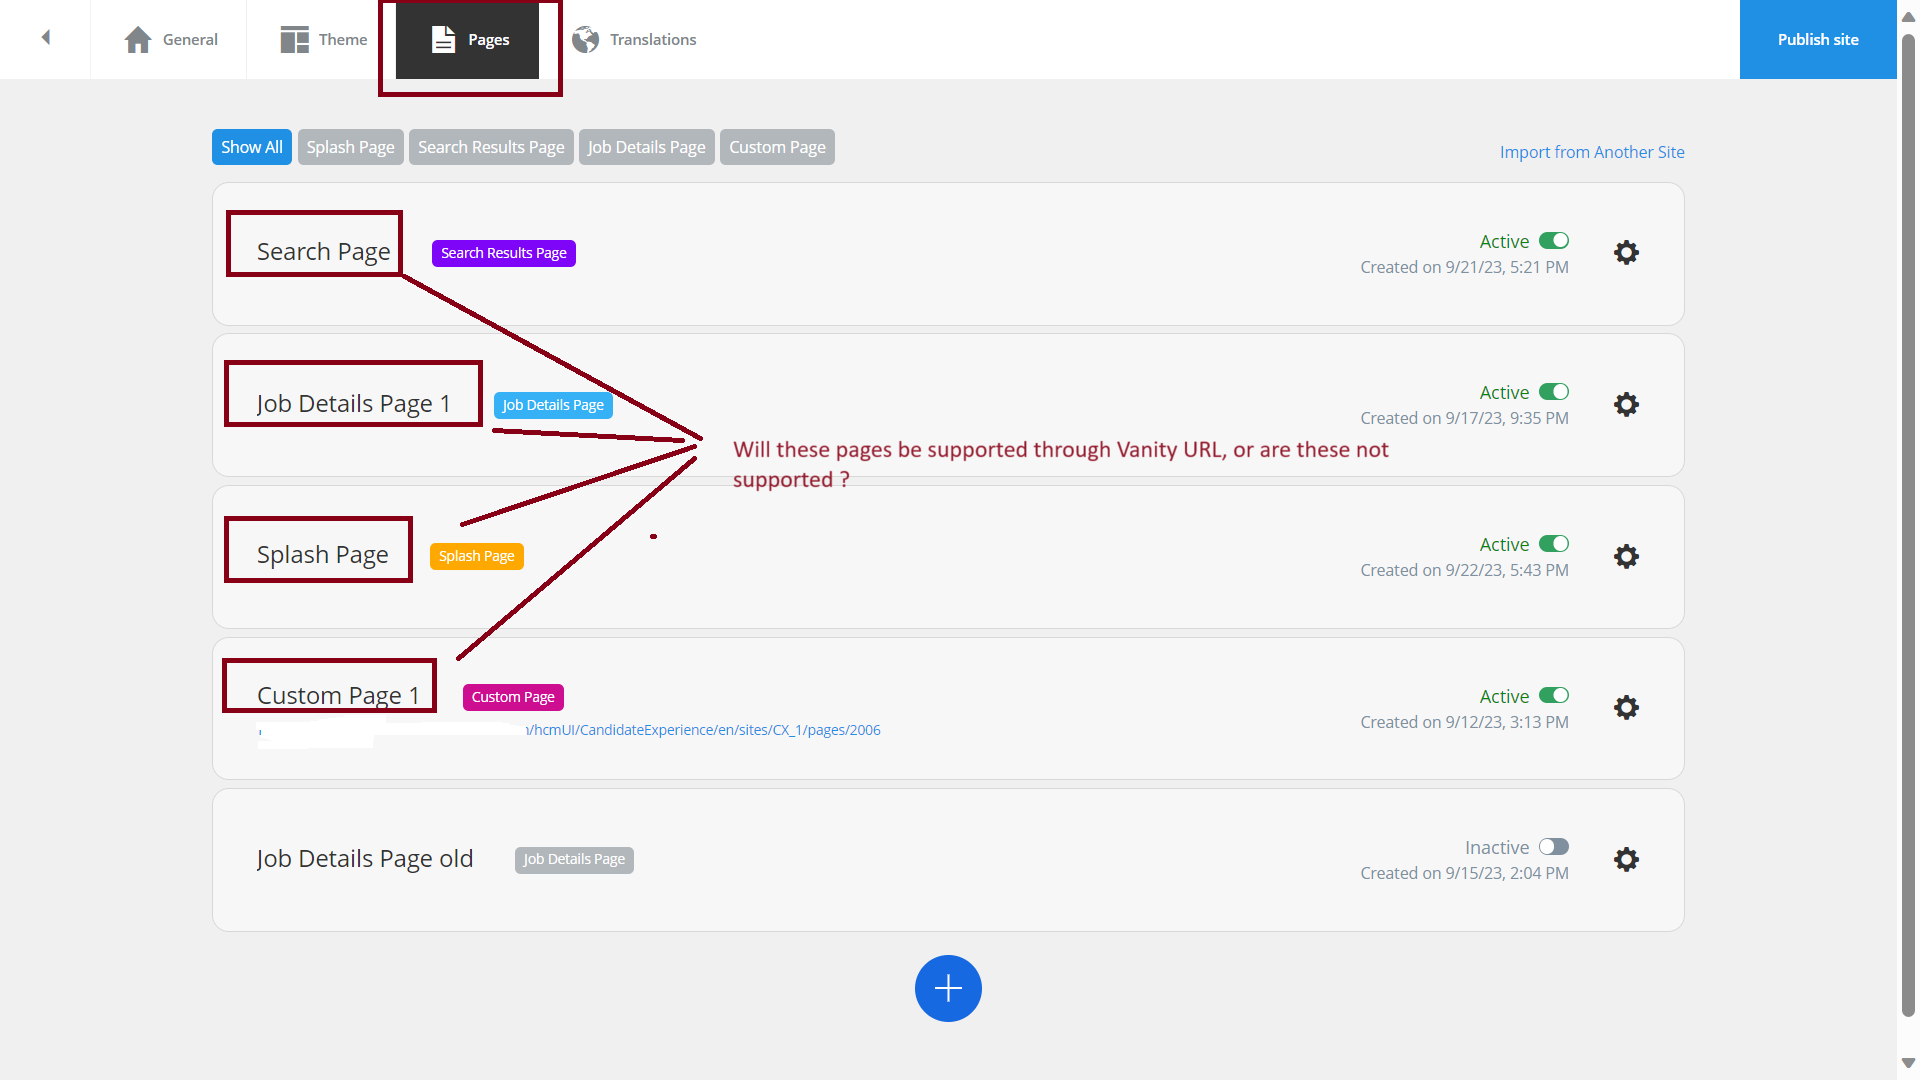Image resolution: width=1920 pixels, height=1080 pixels.
Task: Open settings gear for Custom Page 1
Action: pos(1626,707)
